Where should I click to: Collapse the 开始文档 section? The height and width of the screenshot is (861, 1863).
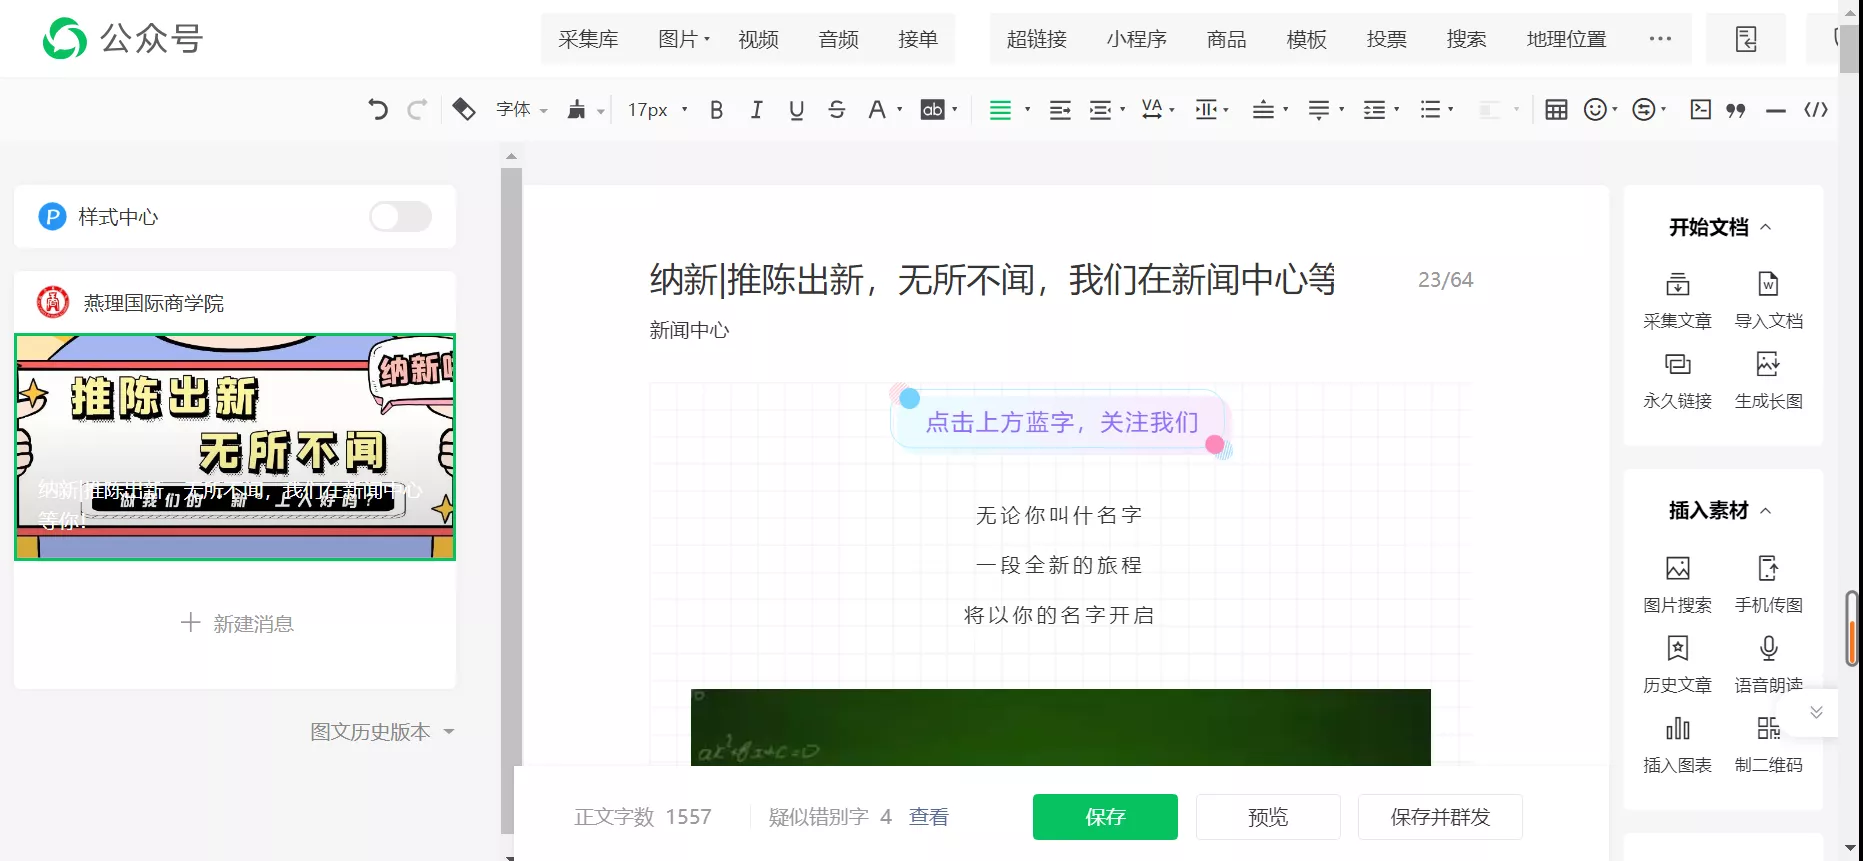(1766, 227)
